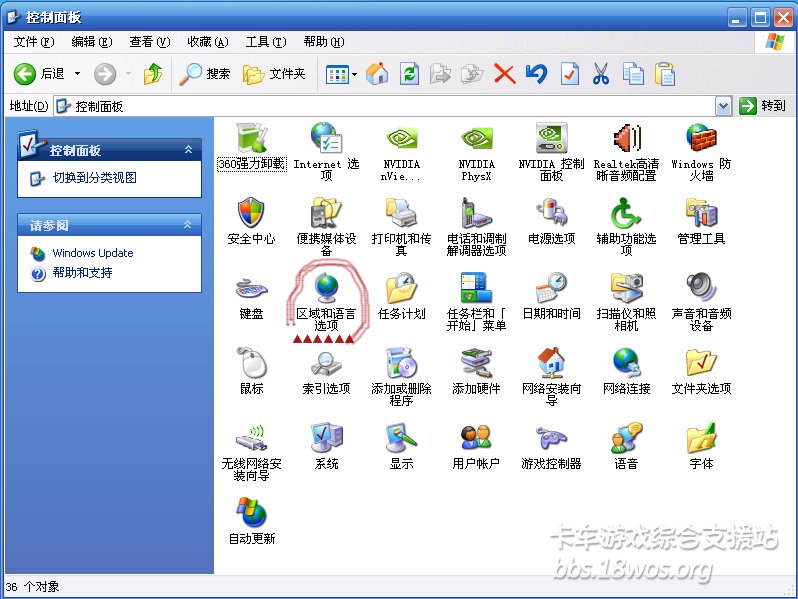798x599 pixels.
Task: Open Internet 选项 icon
Action: [x=327, y=138]
